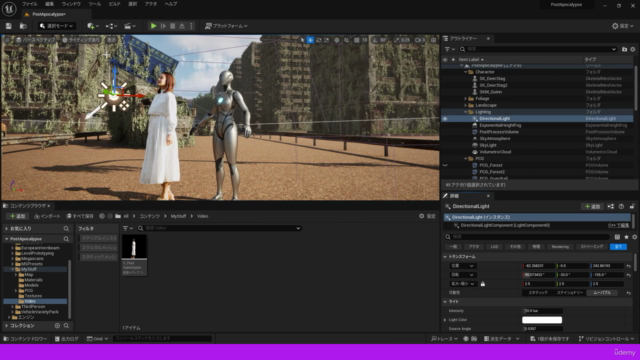The image size is (640, 360).
Task: Select the scale gizmo tool in viewport
Action: (x=326, y=40)
